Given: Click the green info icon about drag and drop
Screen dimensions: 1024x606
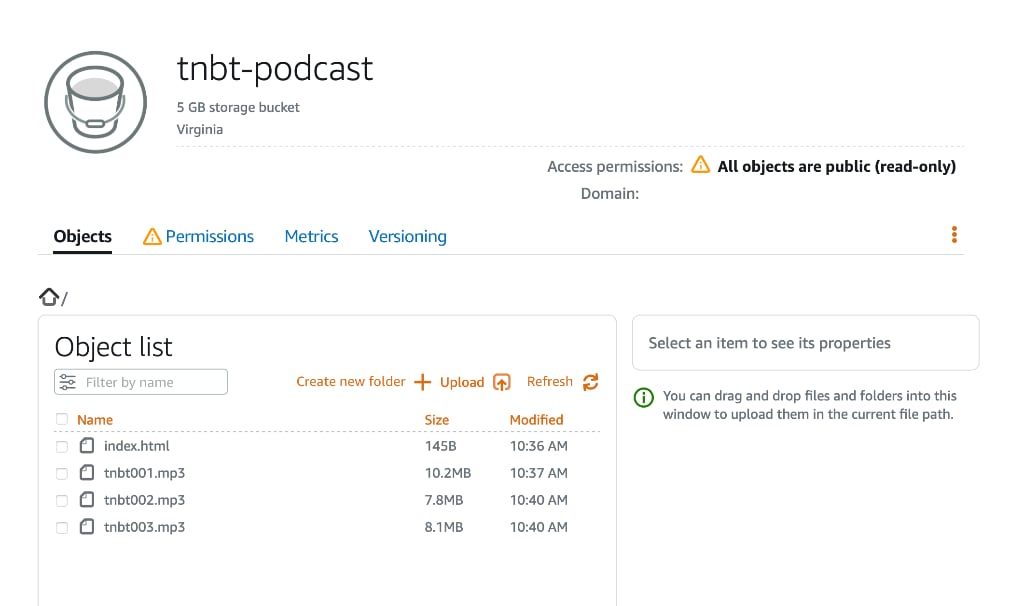Looking at the screenshot, I should coord(644,397).
